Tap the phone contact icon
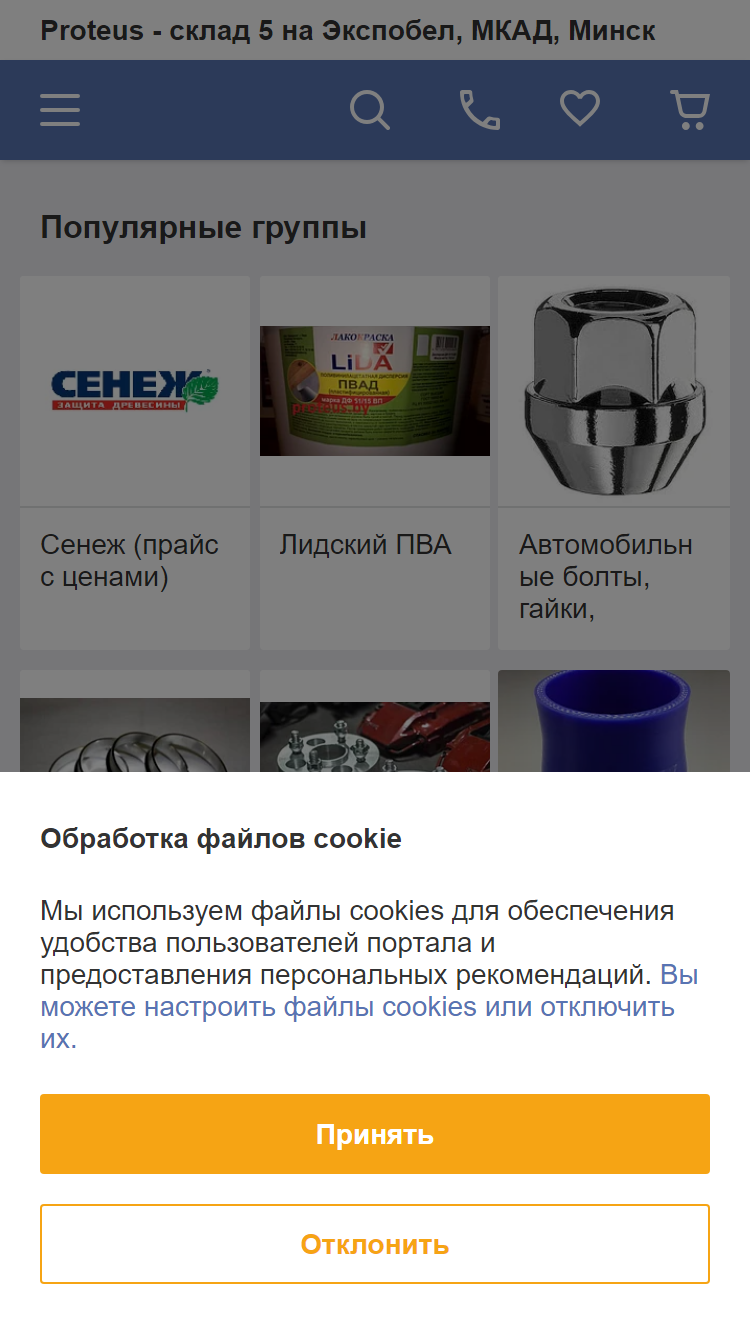This screenshot has height=1334, width=750. (480, 110)
